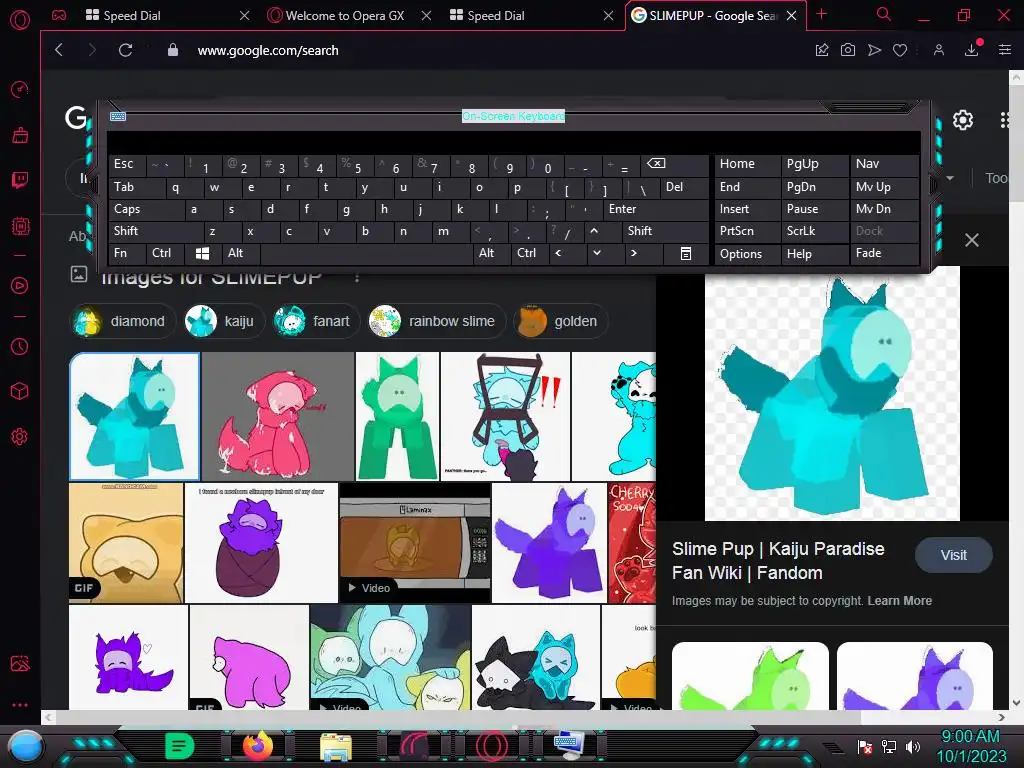The width and height of the screenshot is (1024, 768).
Task: Open the profile account icon
Action: click(938, 50)
